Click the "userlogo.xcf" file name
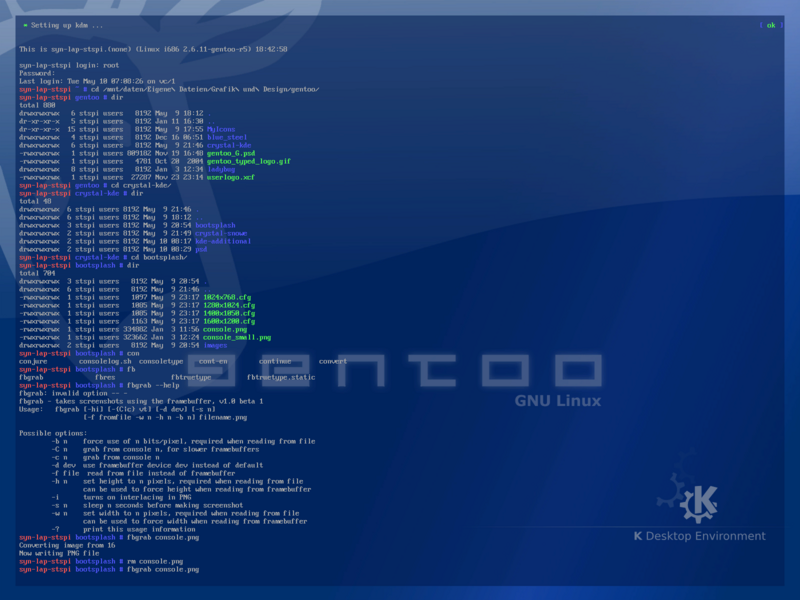Viewport: 800px width, 600px height. [231, 177]
